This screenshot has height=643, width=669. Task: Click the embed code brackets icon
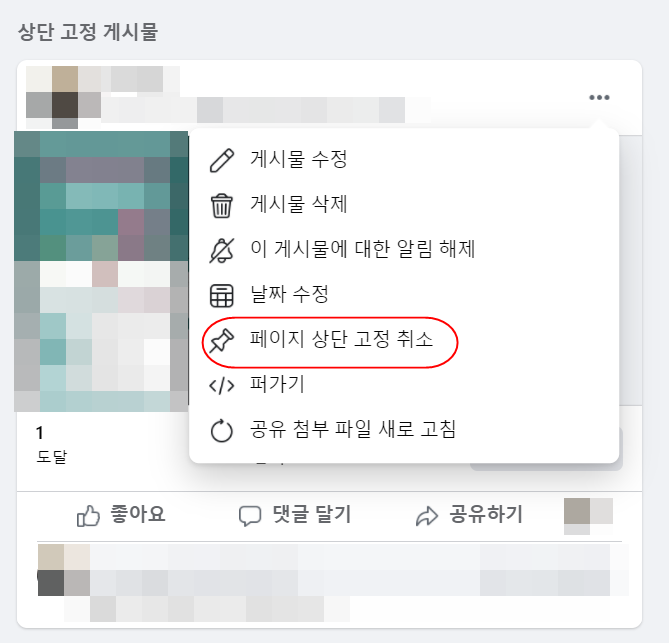pos(221,386)
